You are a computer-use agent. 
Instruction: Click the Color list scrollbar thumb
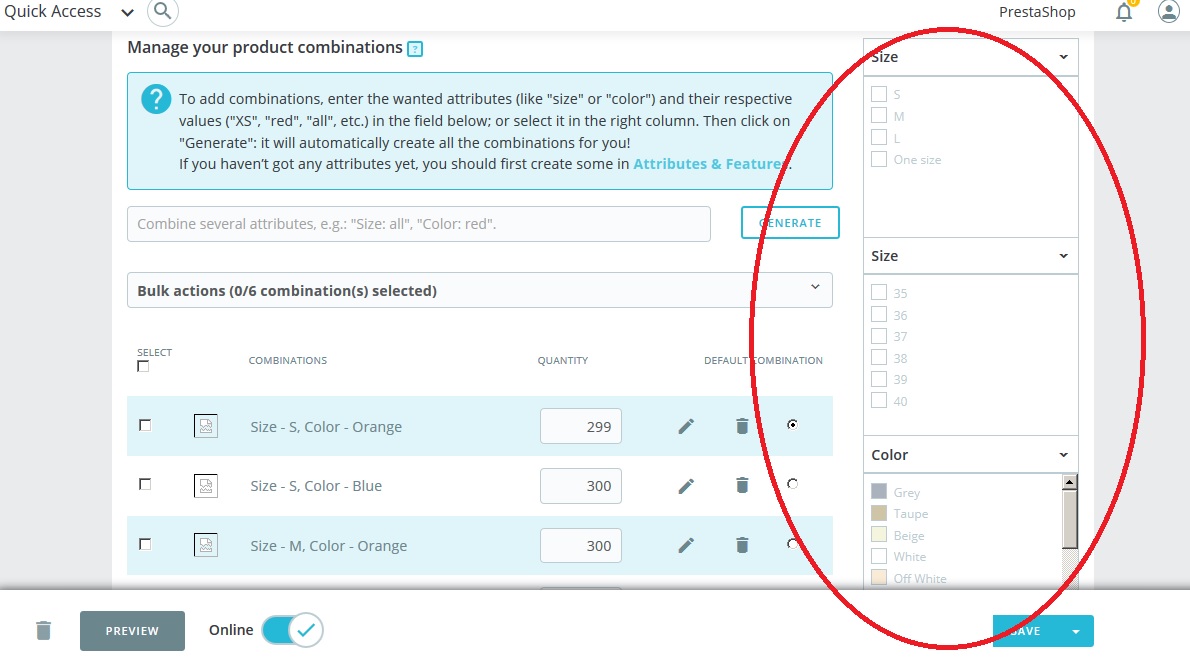1069,519
